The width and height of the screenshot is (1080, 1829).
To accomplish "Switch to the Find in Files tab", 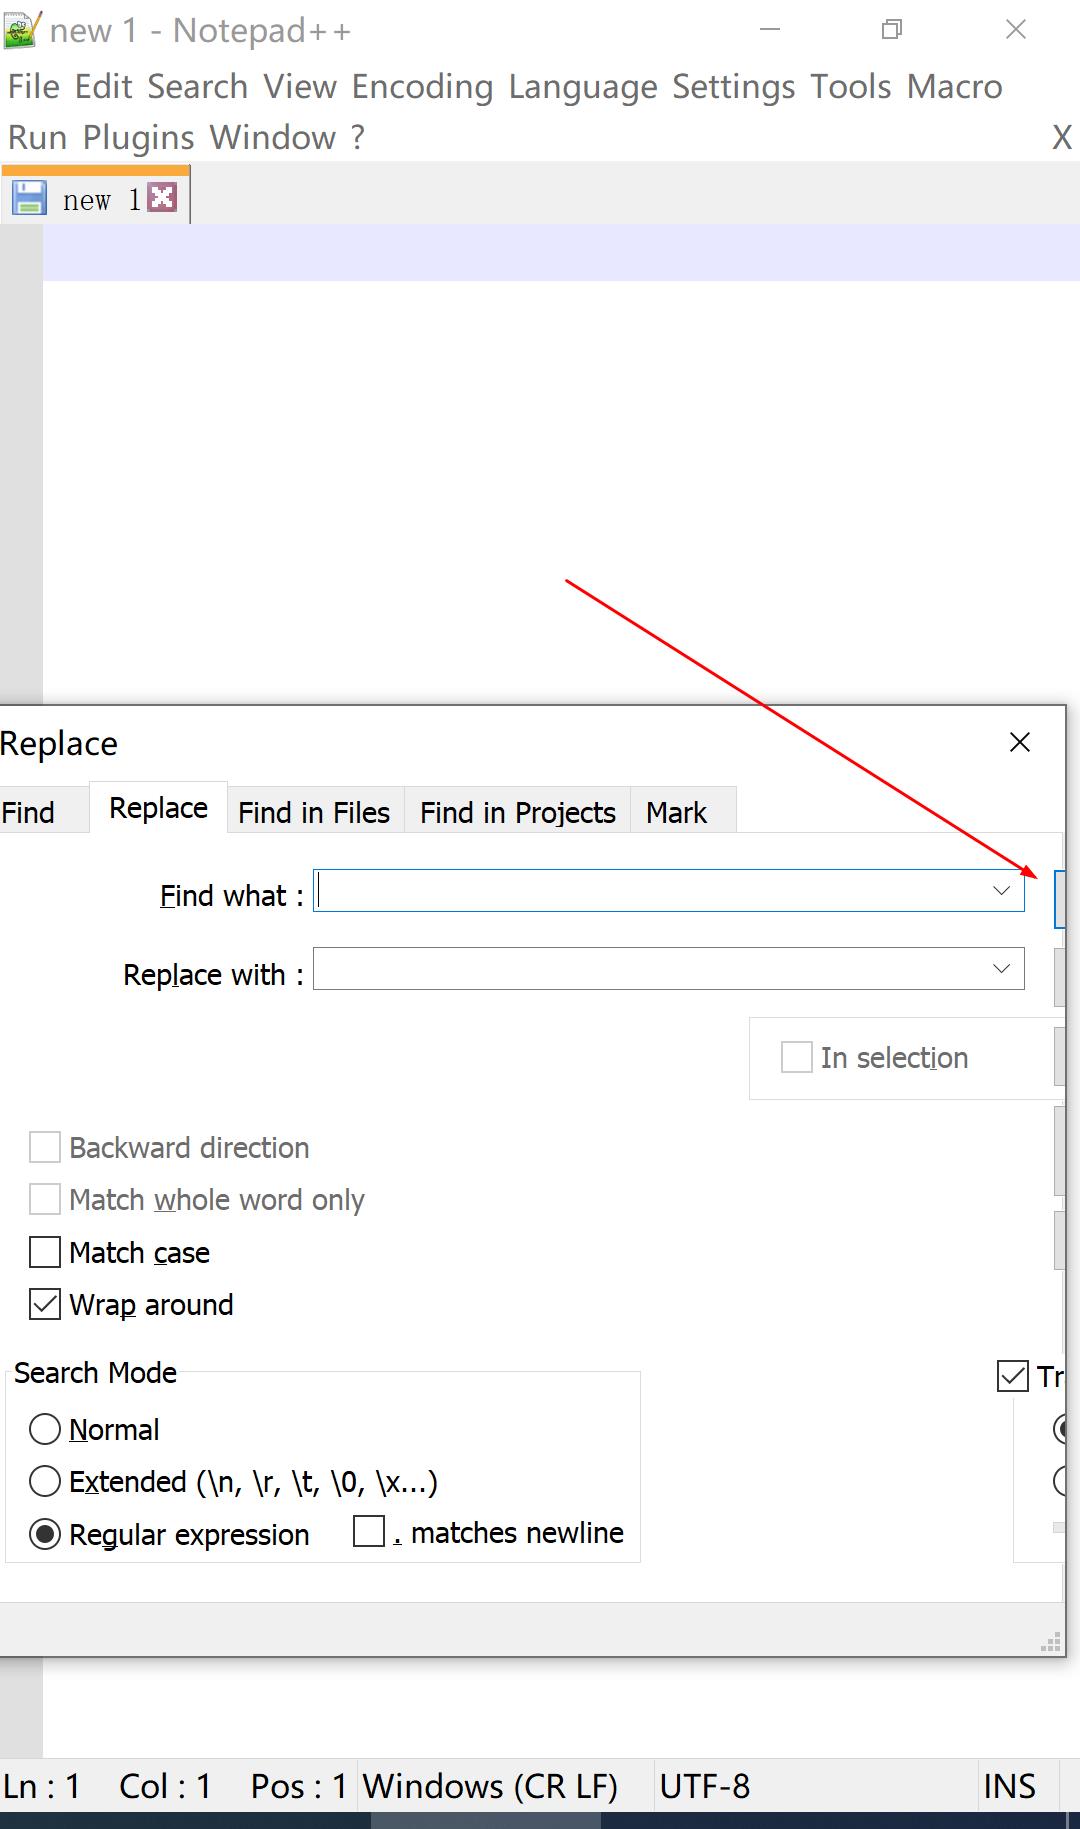I will [x=314, y=811].
